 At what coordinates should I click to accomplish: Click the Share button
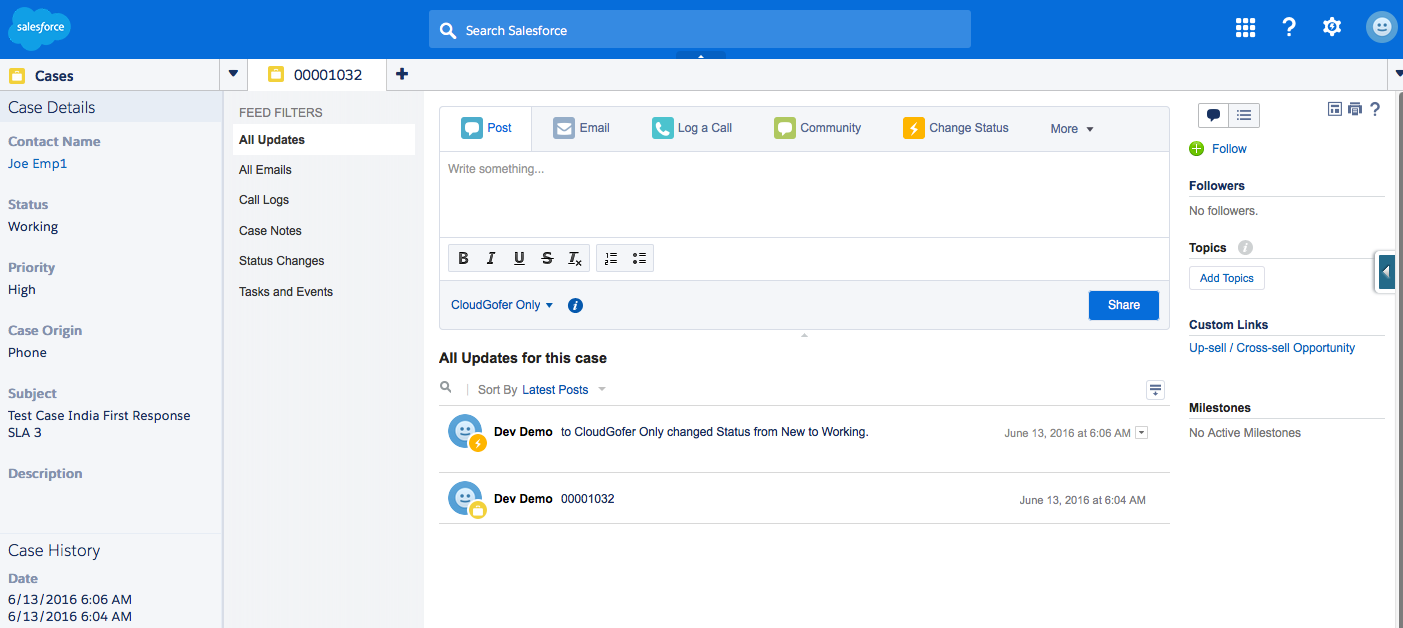click(1123, 305)
